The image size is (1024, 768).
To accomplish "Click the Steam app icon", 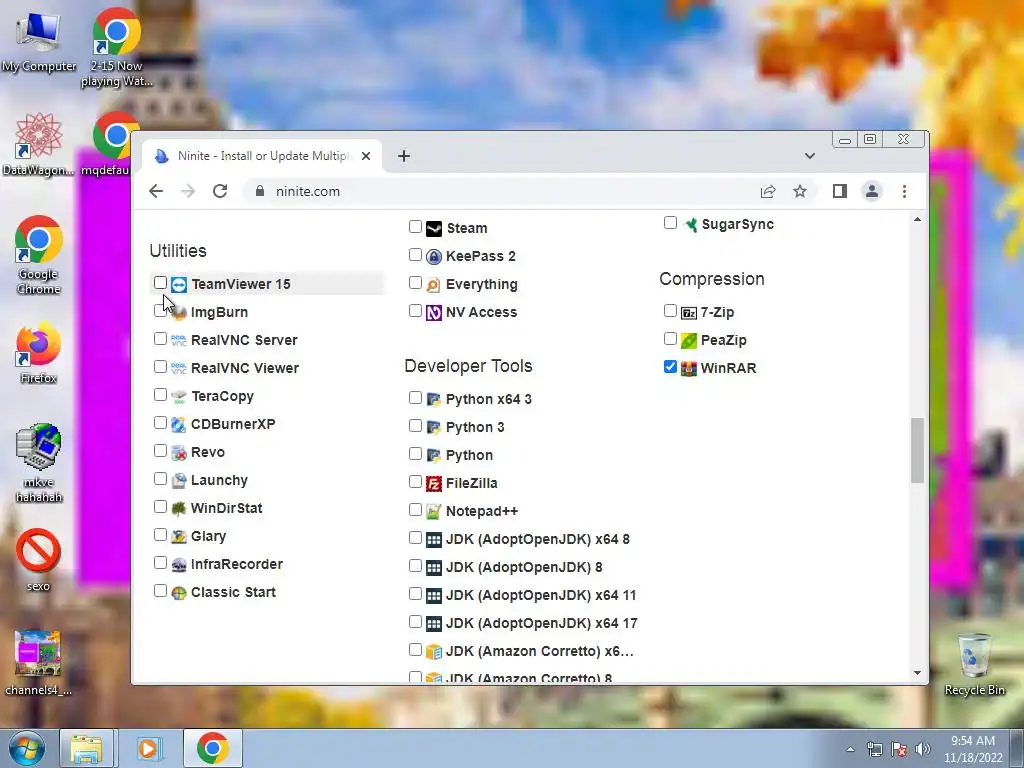I will 434,229.
